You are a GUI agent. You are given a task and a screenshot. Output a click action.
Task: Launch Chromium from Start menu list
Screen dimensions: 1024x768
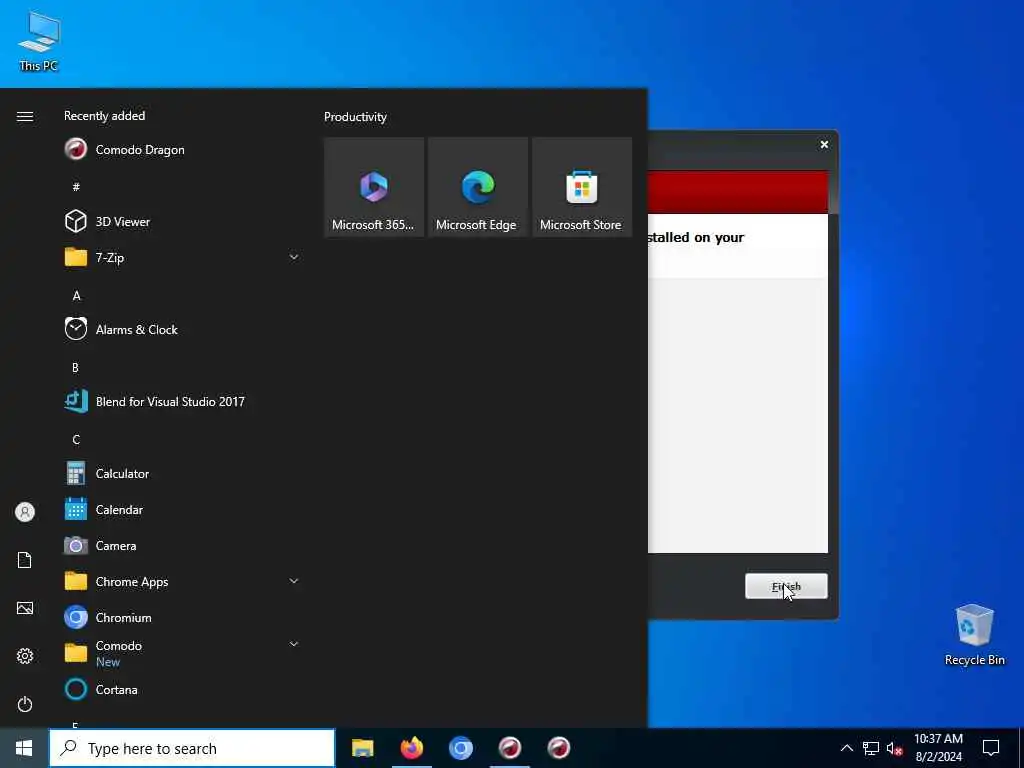[x=182, y=616]
